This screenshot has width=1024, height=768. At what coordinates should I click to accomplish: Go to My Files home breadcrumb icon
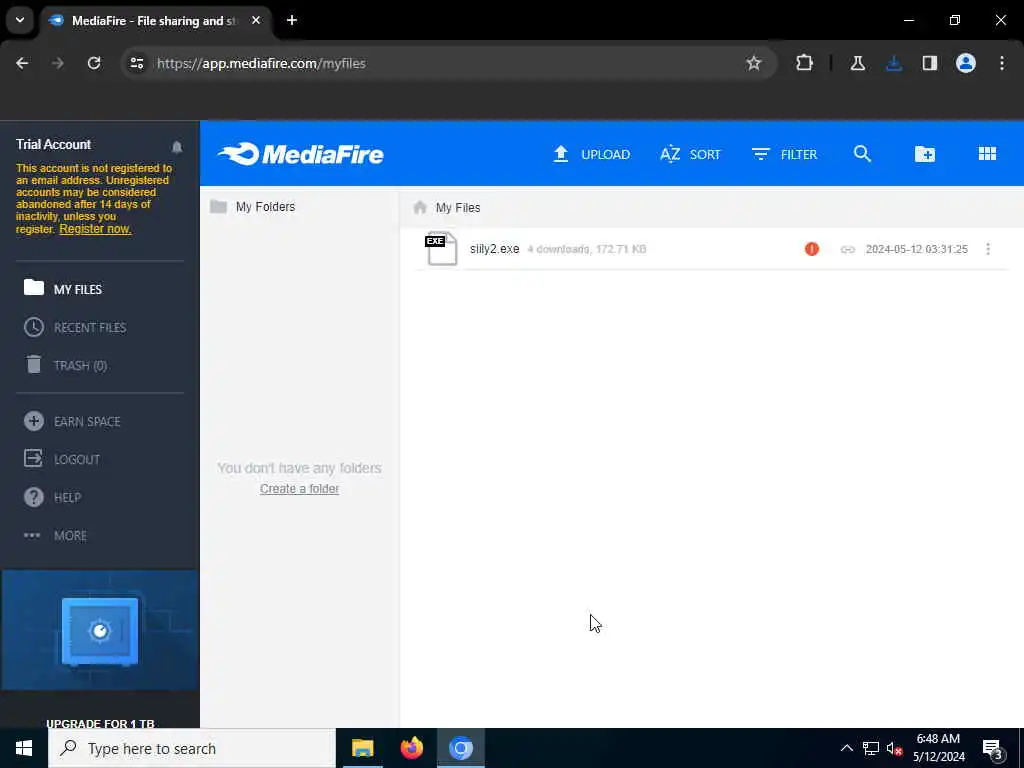[420, 207]
